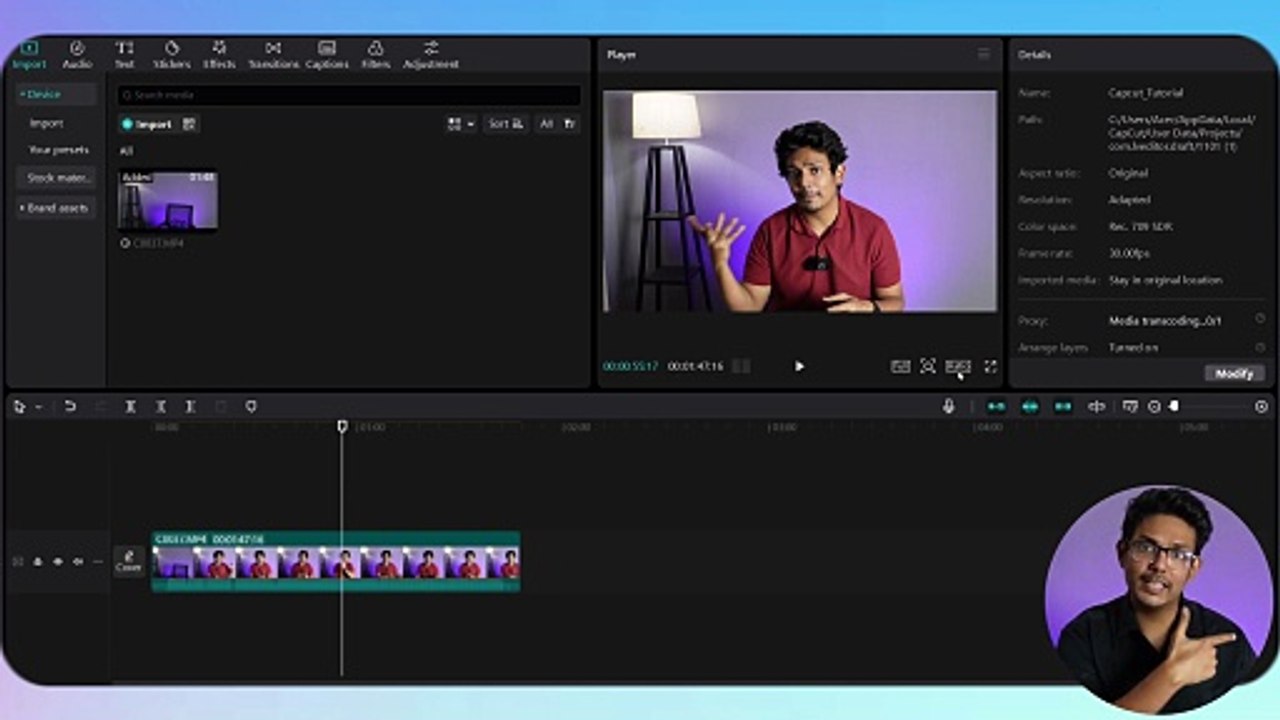The height and width of the screenshot is (720, 1280).
Task: Mute the video track audio
Action: 78,562
